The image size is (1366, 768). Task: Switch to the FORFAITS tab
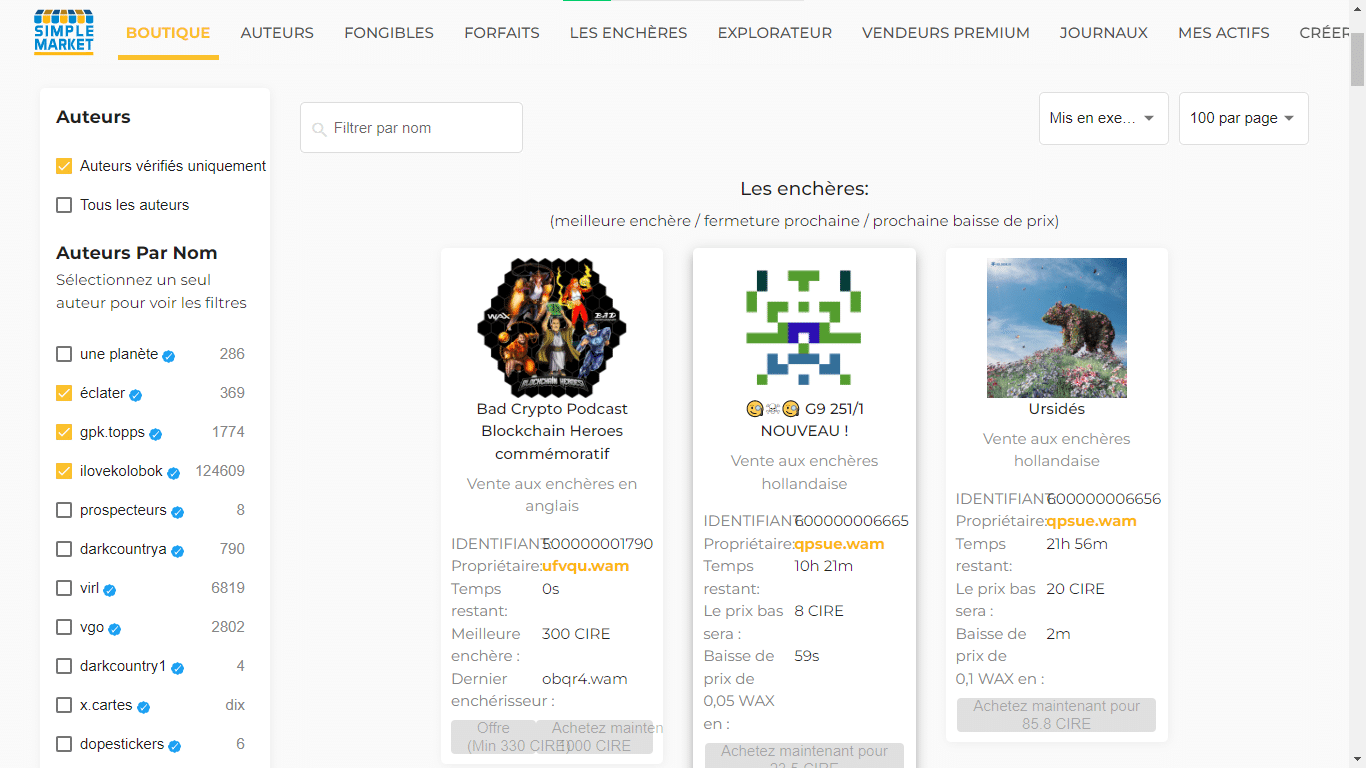pos(502,33)
